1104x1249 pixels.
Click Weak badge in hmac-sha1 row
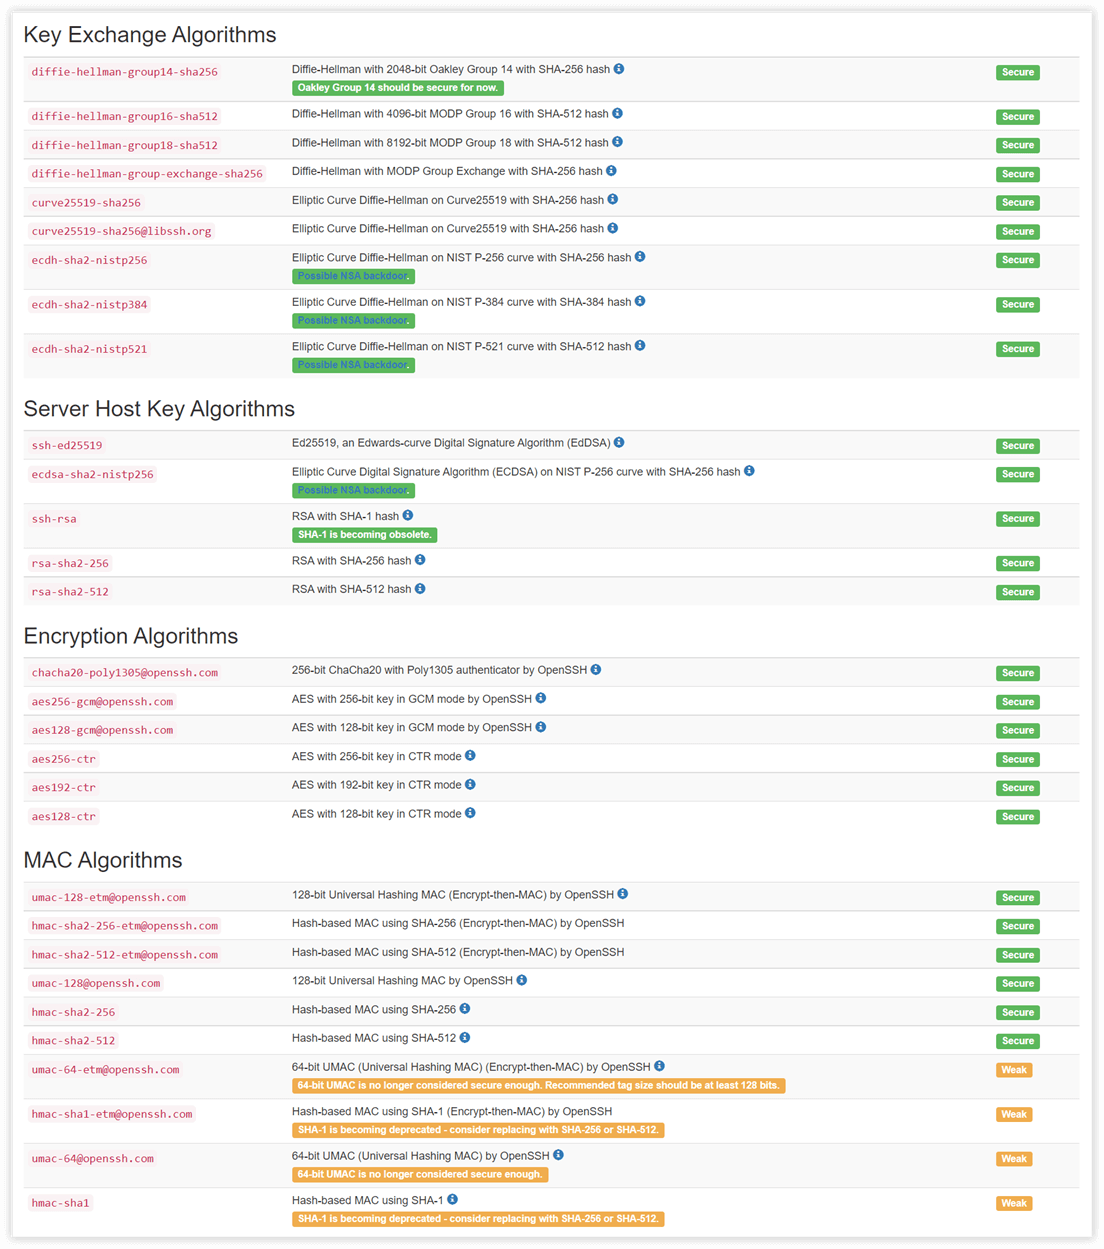coord(1014,1203)
